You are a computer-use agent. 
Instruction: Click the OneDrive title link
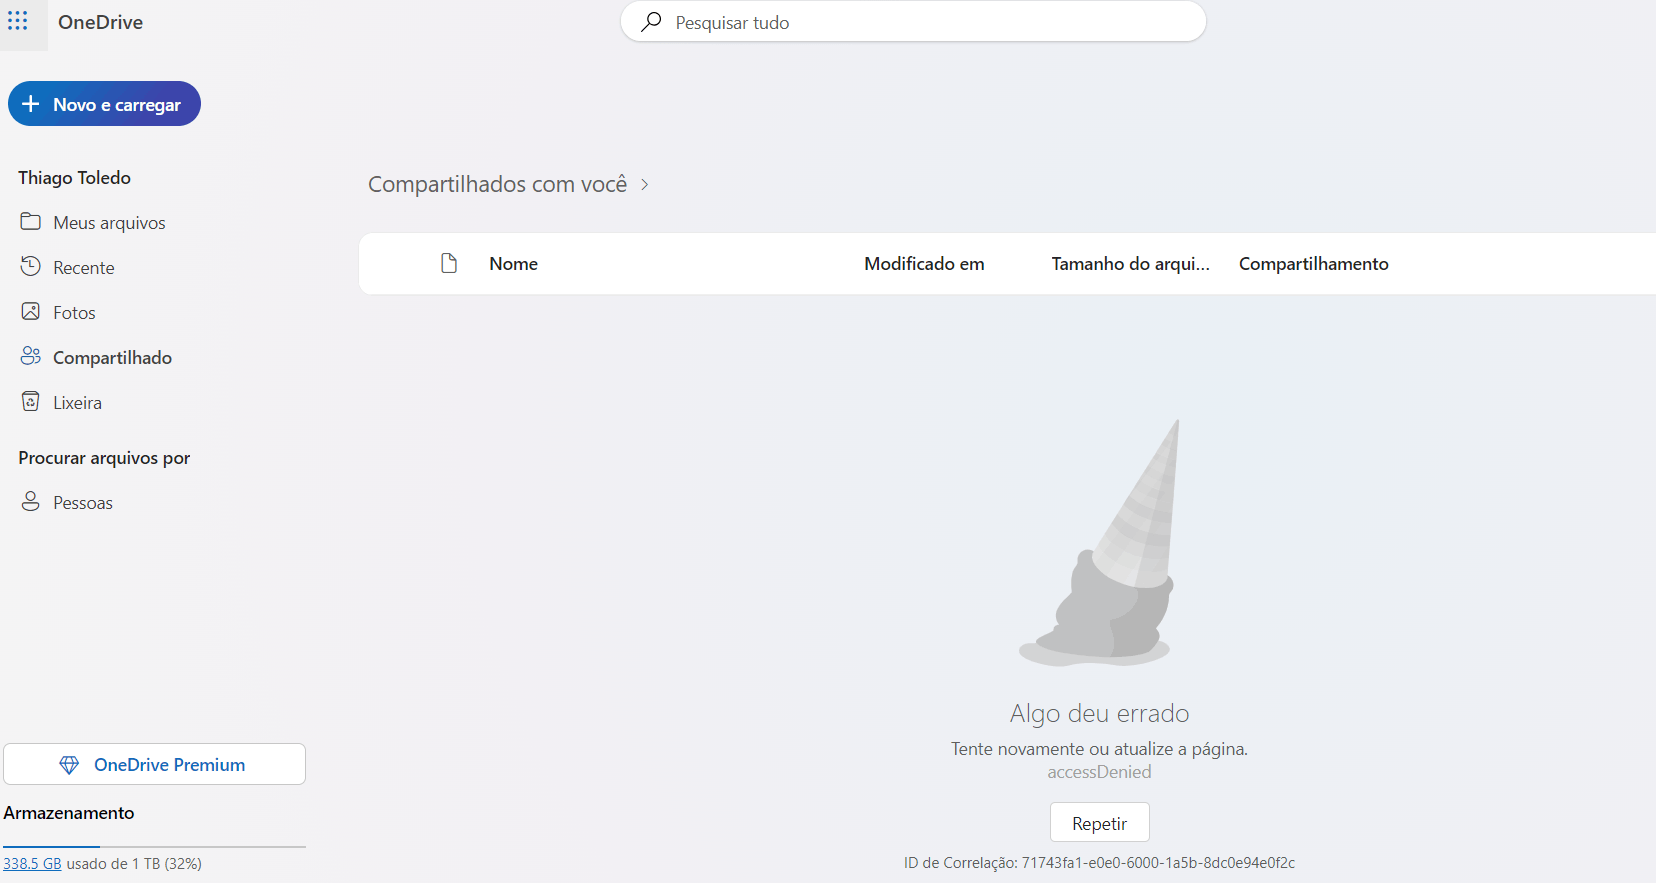tap(100, 22)
